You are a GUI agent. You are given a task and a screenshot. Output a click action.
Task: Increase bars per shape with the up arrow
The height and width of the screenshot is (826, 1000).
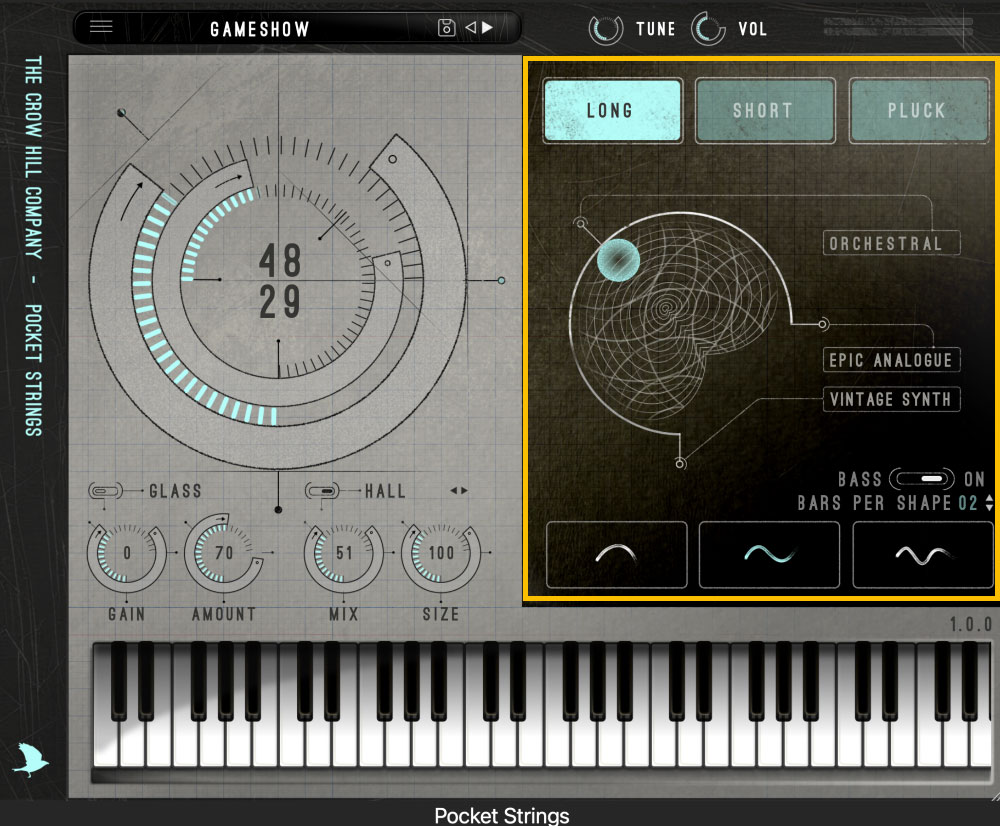coord(989,498)
